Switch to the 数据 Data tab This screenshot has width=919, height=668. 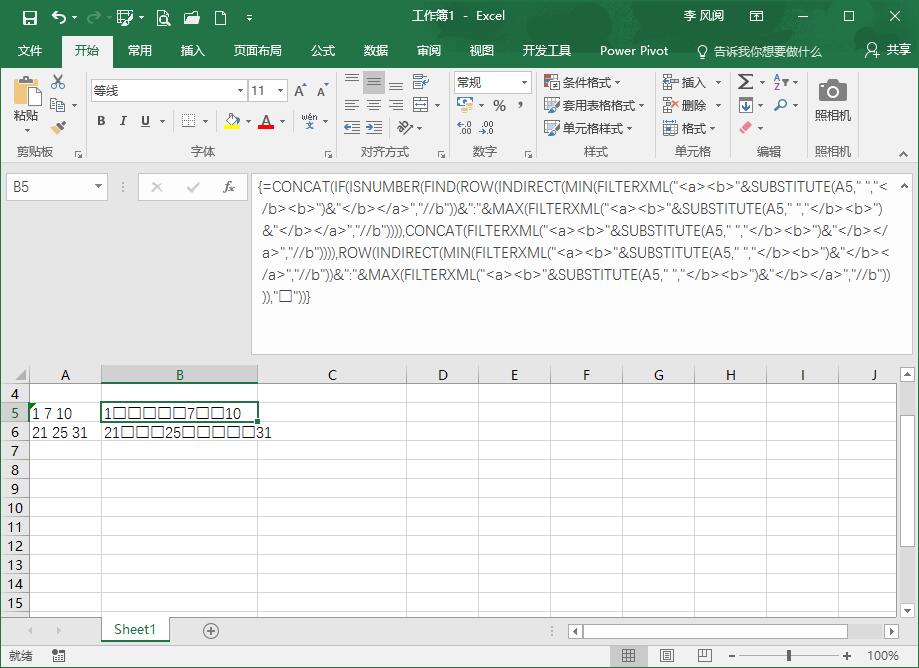(x=376, y=51)
